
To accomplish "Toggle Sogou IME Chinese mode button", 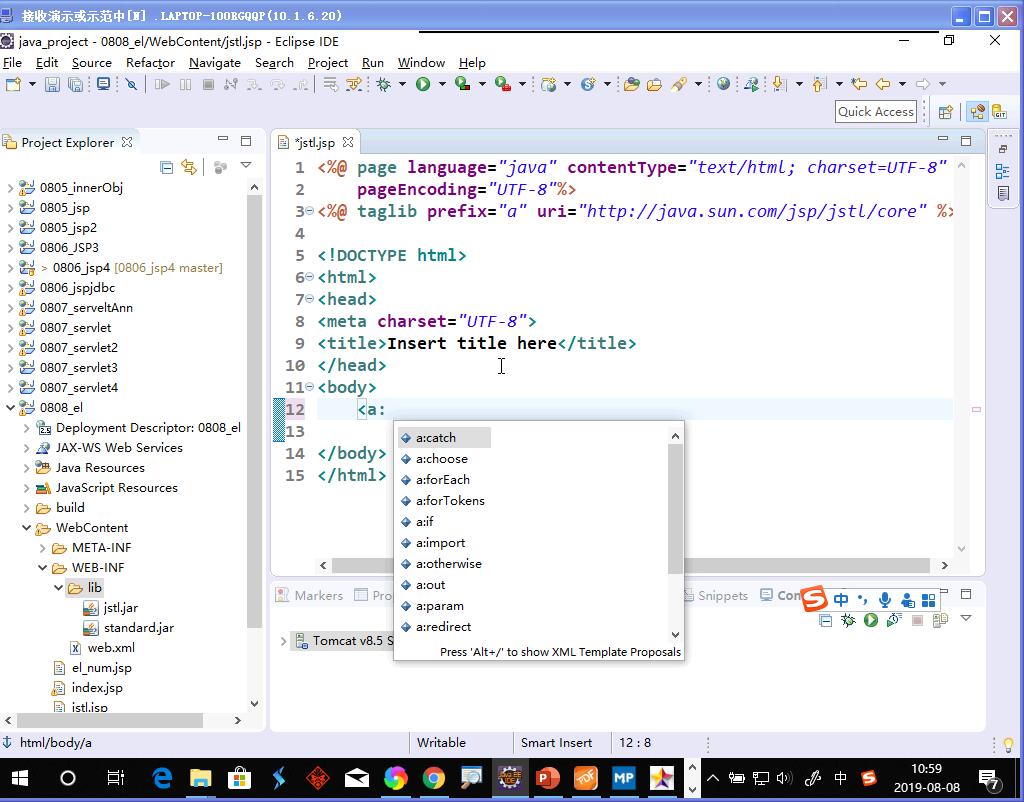I will pyautogui.click(x=841, y=600).
